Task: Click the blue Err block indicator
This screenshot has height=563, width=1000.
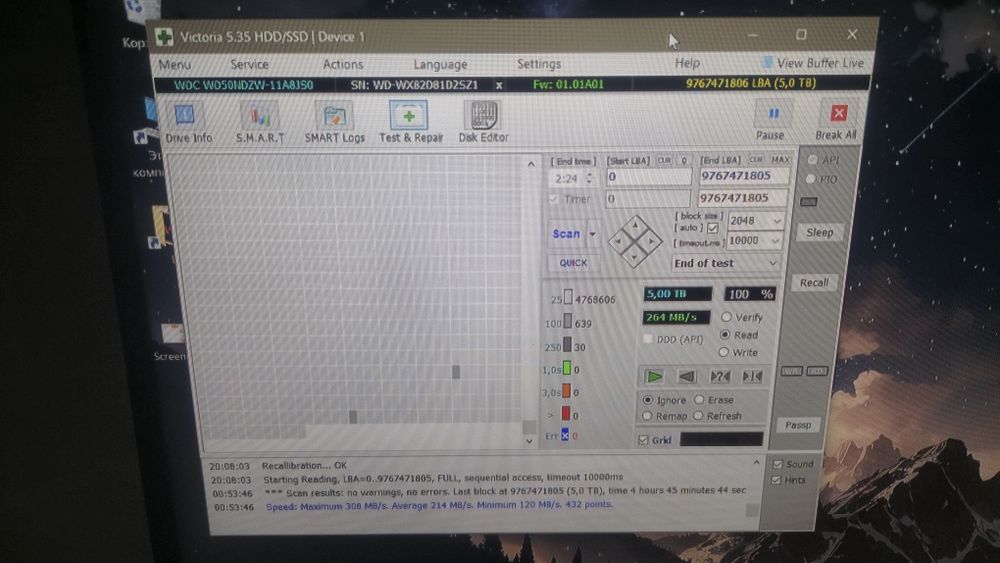Action: (x=565, y=435)
